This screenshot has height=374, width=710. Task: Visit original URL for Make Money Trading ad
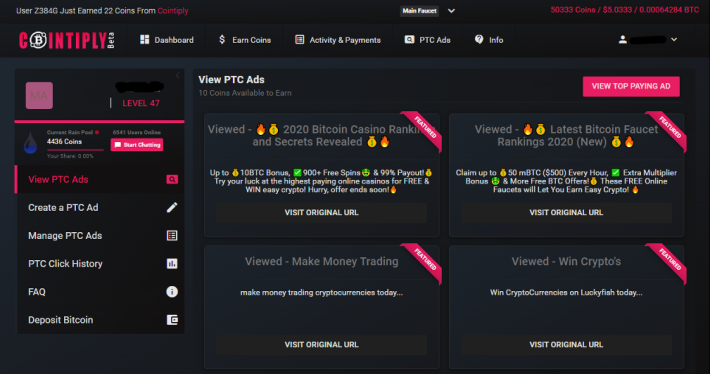(321, 345)
